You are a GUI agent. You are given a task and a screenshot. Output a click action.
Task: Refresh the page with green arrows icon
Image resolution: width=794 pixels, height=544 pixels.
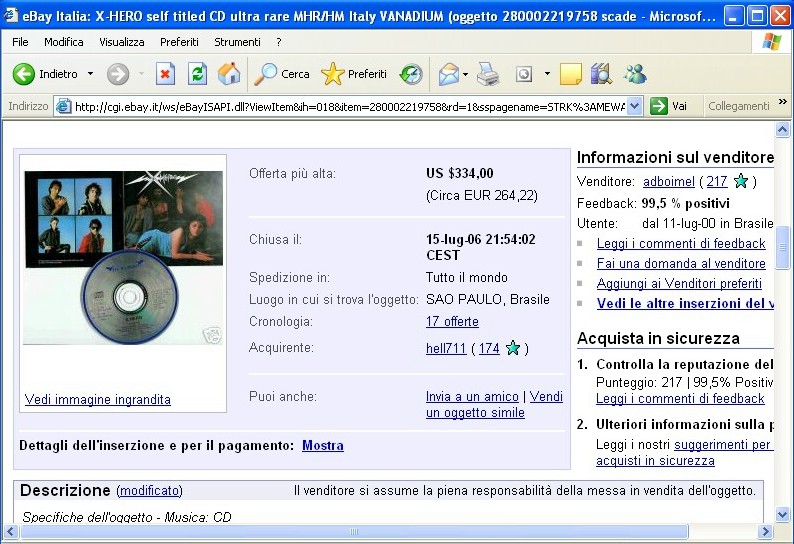tap(197, 74)
